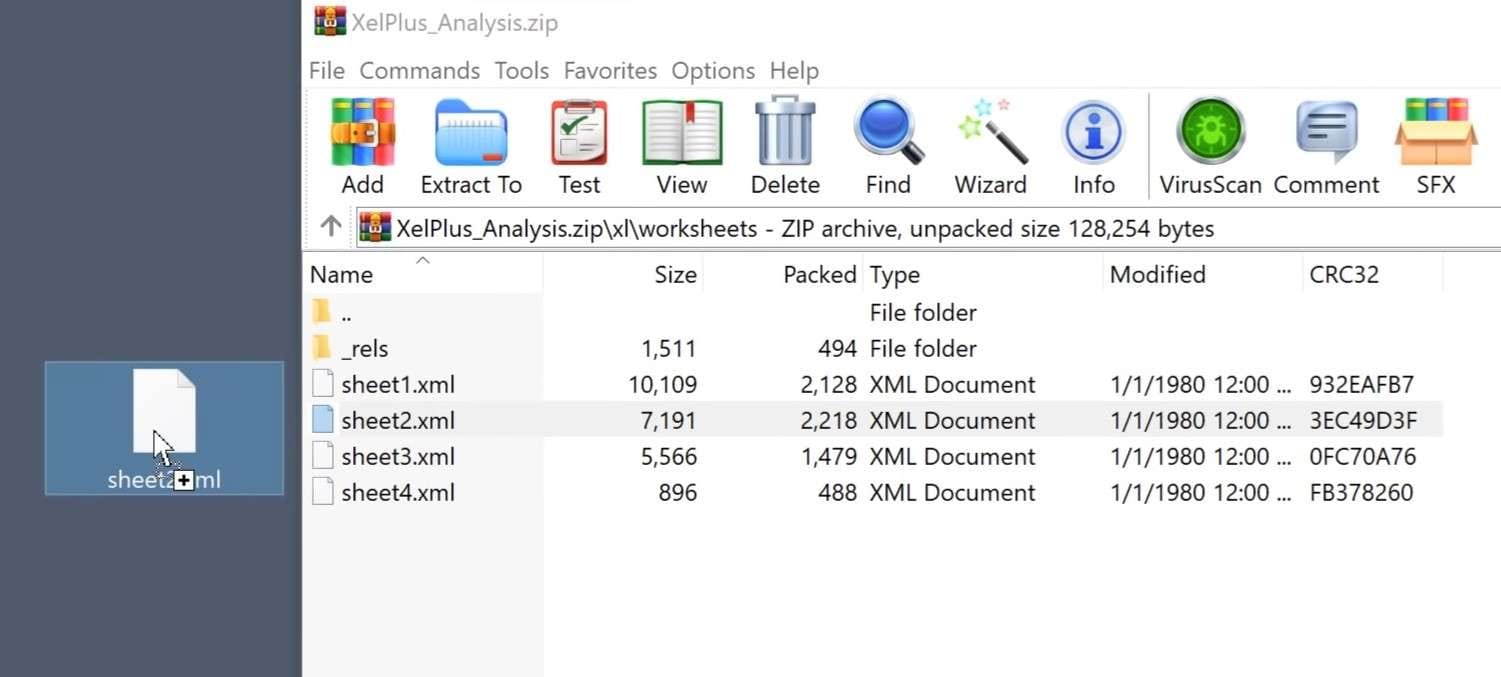Screen dimensions: 1501x677
Task: Select the sheet2.xml desktop file icon
Action: pyautogui.click(x=164, y=427)
